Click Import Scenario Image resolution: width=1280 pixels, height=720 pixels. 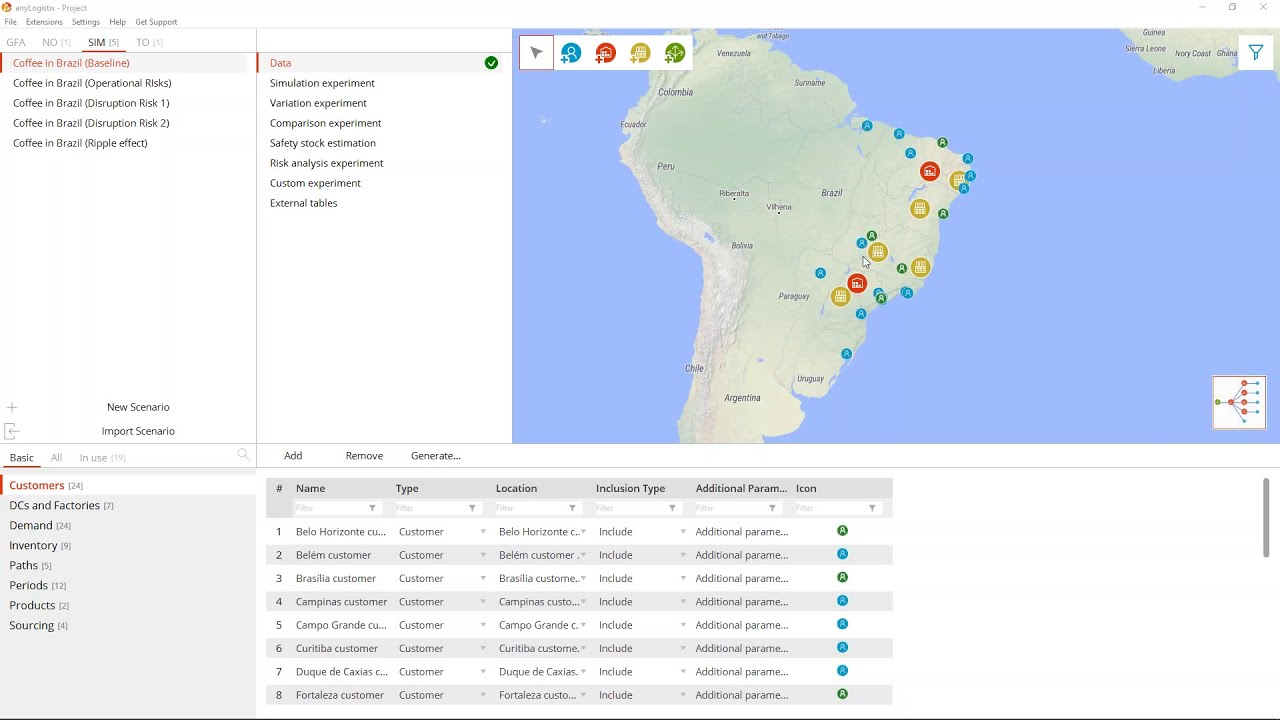tap(138, 431)
